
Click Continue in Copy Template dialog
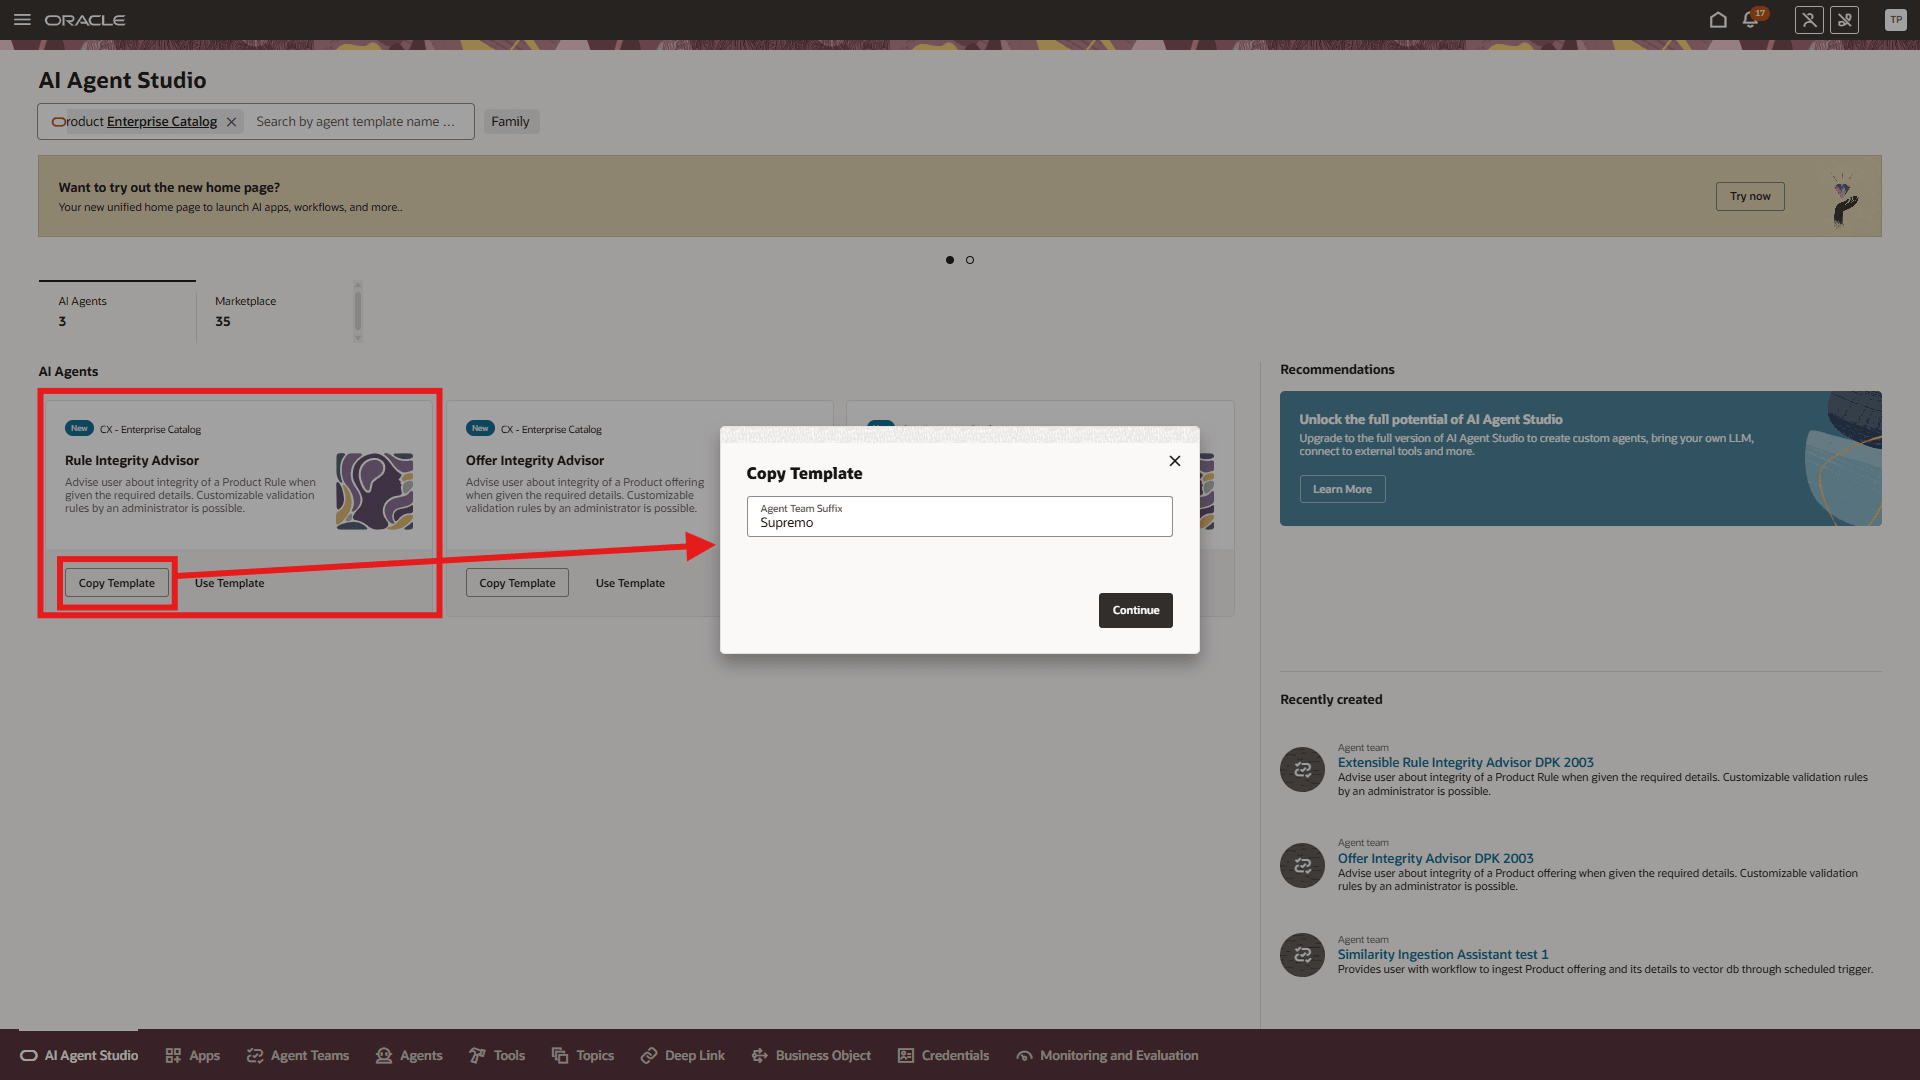click(1136, 610)
